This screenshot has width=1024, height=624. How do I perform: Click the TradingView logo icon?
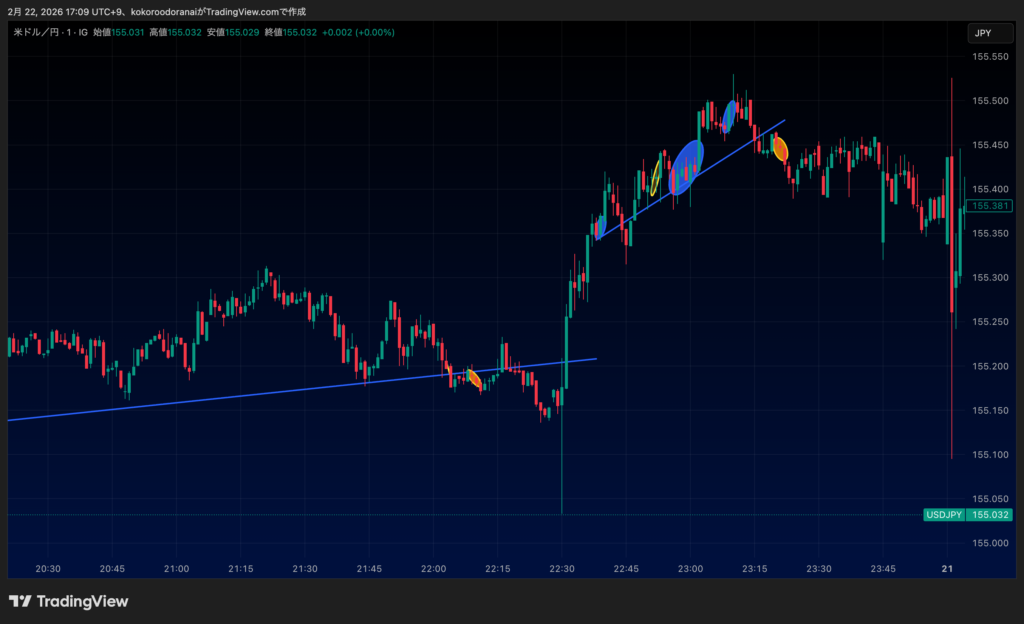click(20, 601)
